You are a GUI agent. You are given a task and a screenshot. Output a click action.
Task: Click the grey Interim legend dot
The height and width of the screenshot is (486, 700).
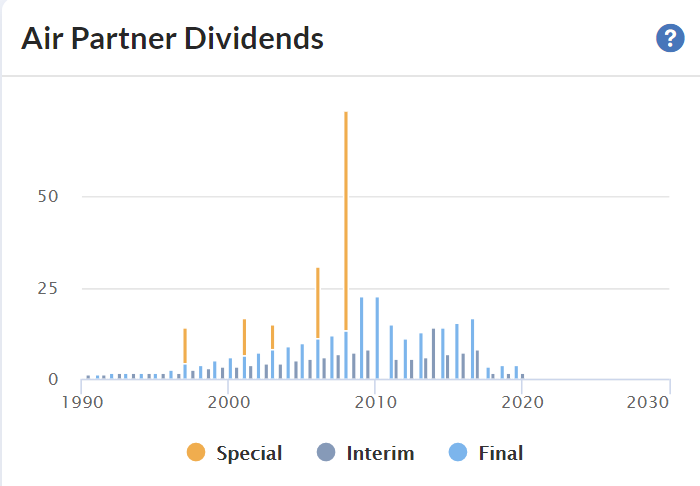326,452
